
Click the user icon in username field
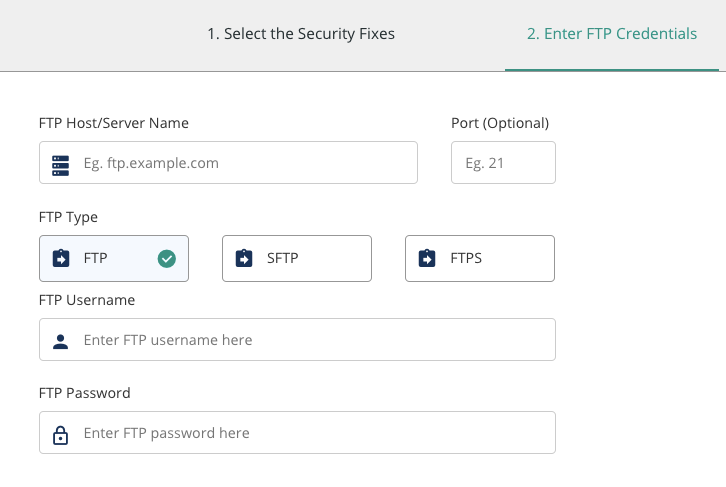tap(61, 341)
